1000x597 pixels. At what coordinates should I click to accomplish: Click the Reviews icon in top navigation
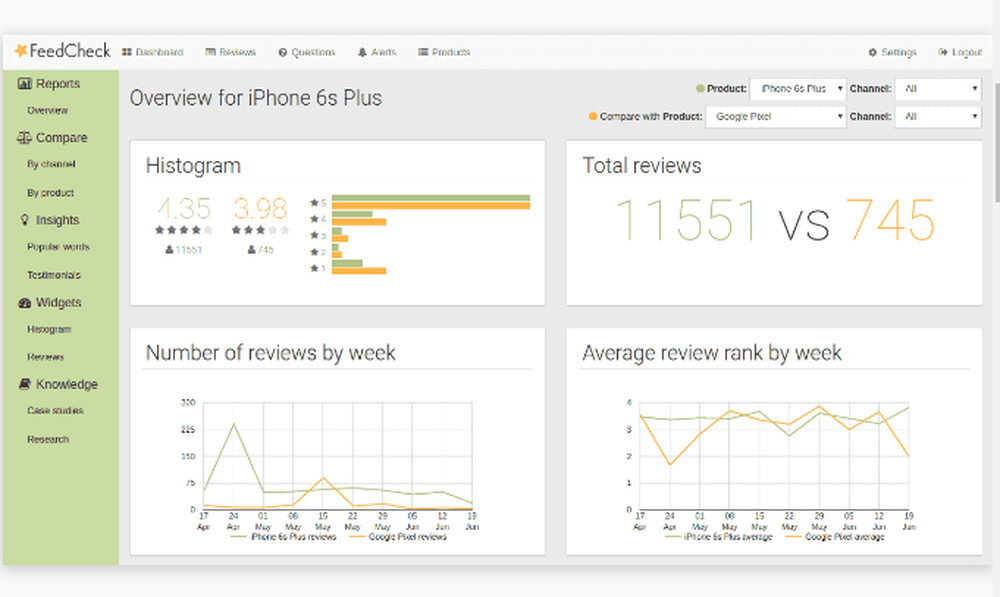tap(210, 52)
